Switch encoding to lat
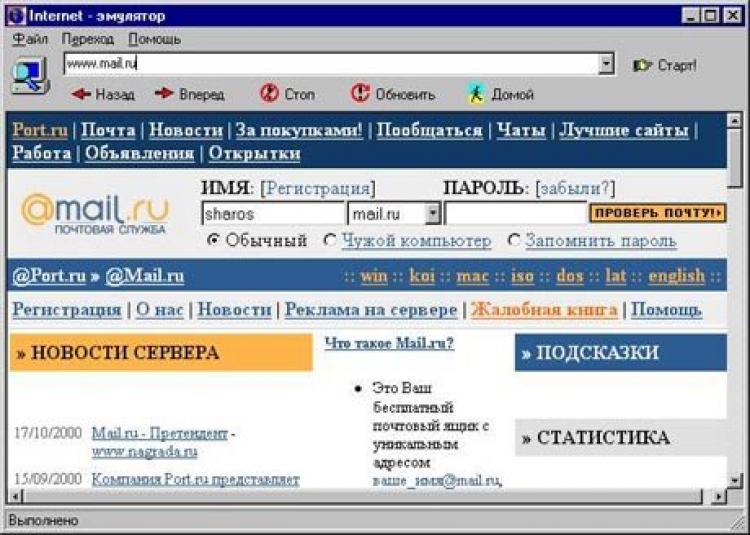This screenshot has height=535, width=750. (616, 276)
